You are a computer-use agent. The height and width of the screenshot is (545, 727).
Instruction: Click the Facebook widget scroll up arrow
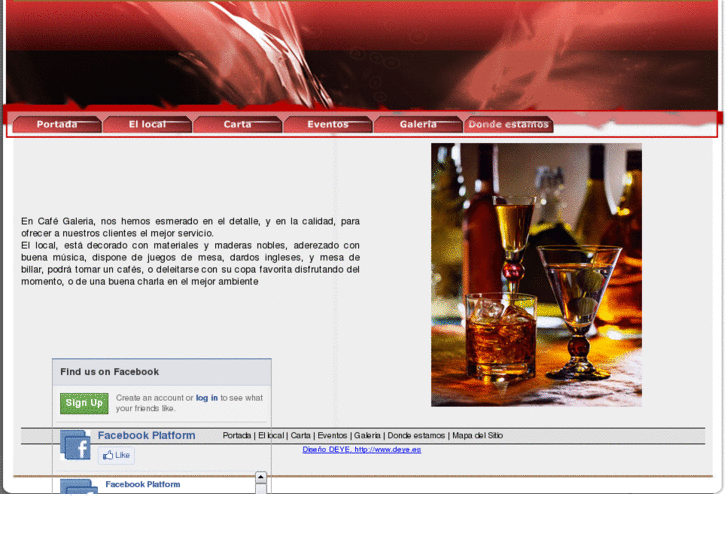click(261, 477)
